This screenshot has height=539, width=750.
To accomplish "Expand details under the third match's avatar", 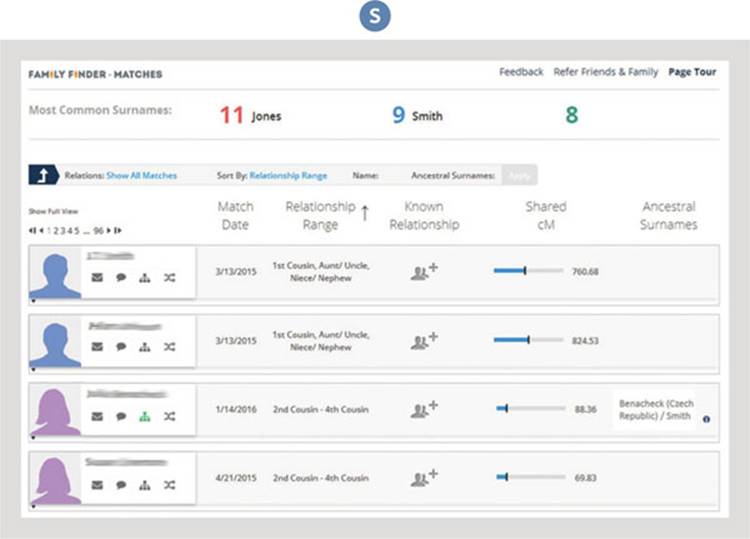I will tap(33, 438).
